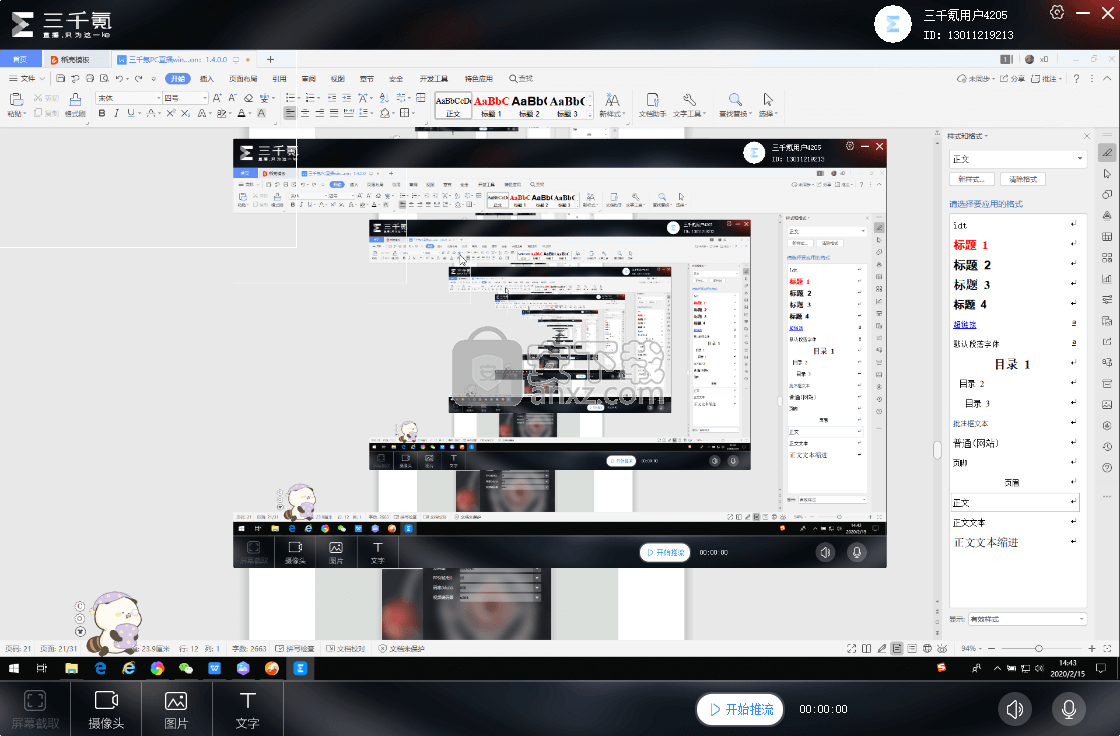Viewport: 1120px width, 736px height.
Task: Toggle underline formatting
Action: (130, 113)
